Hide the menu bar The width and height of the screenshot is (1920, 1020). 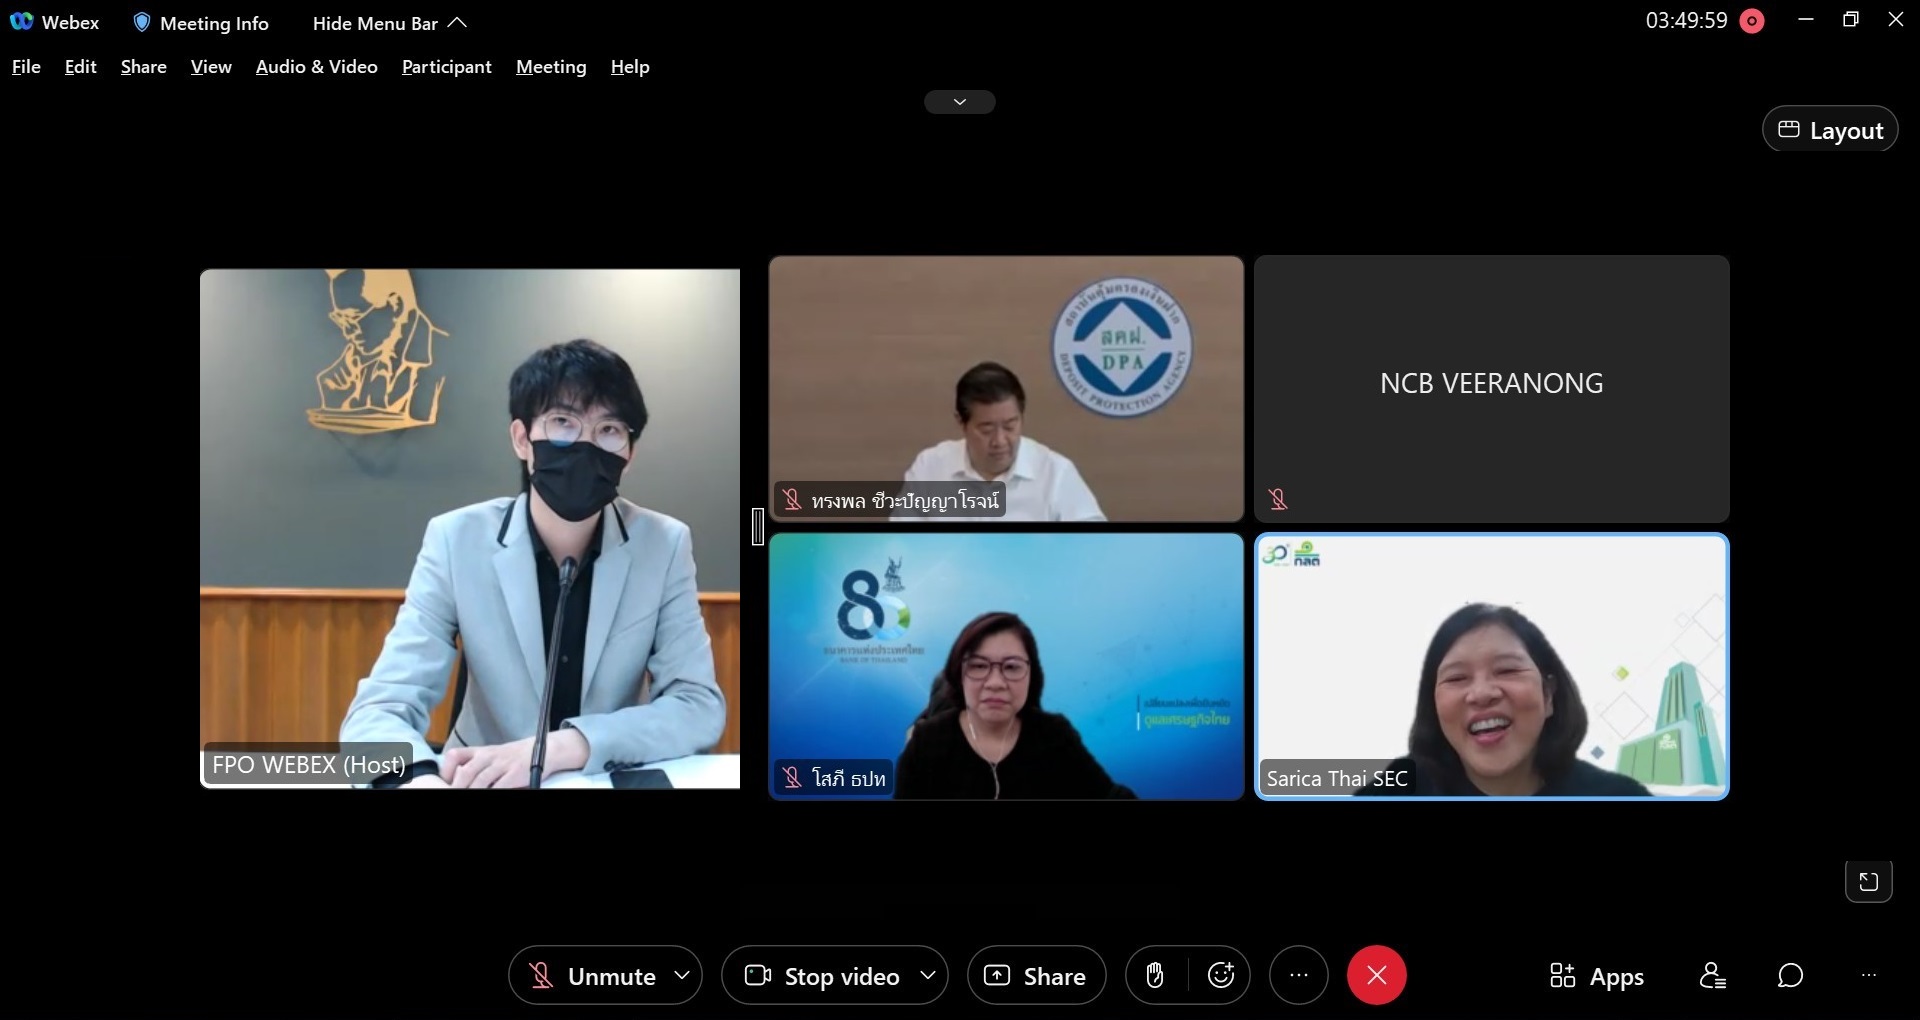[x=389, y=23]
